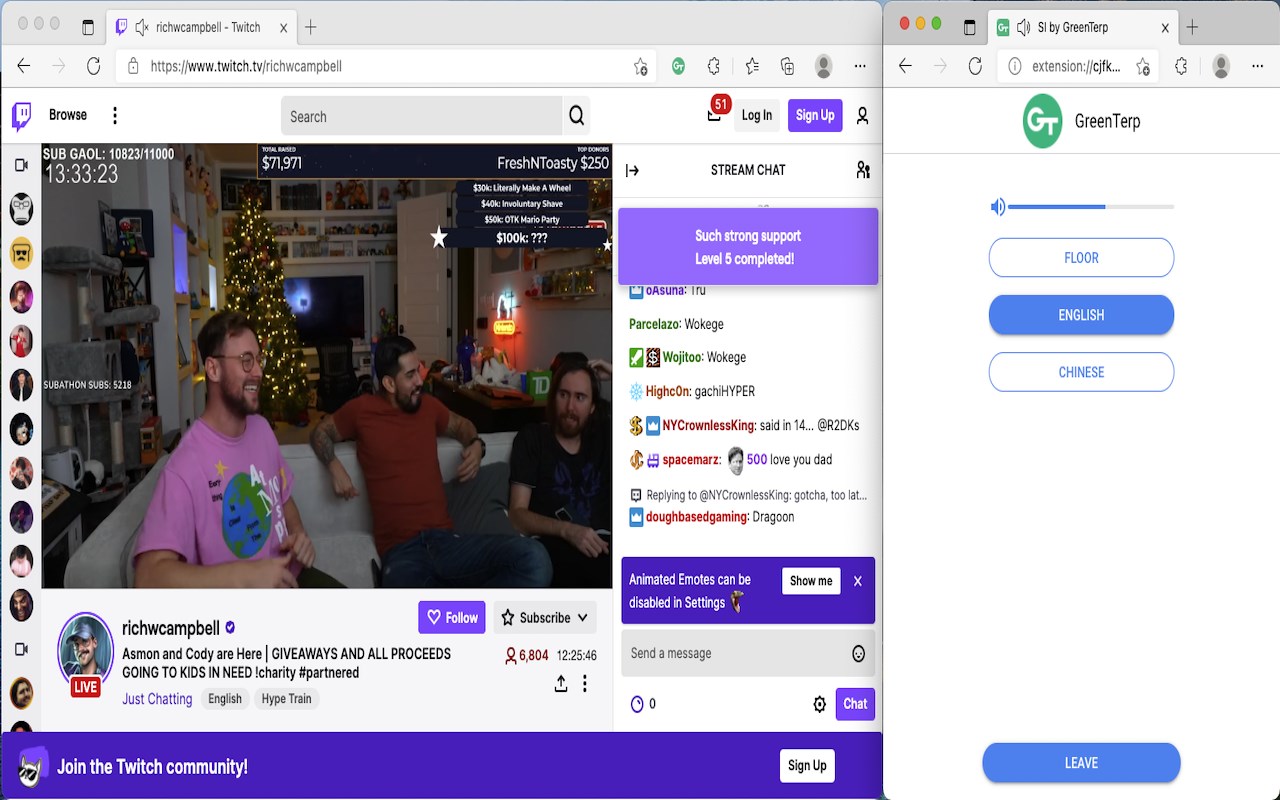Open Twitch notifications inbox with 51 badge
1280x800 pixels.
pos(715,114)
